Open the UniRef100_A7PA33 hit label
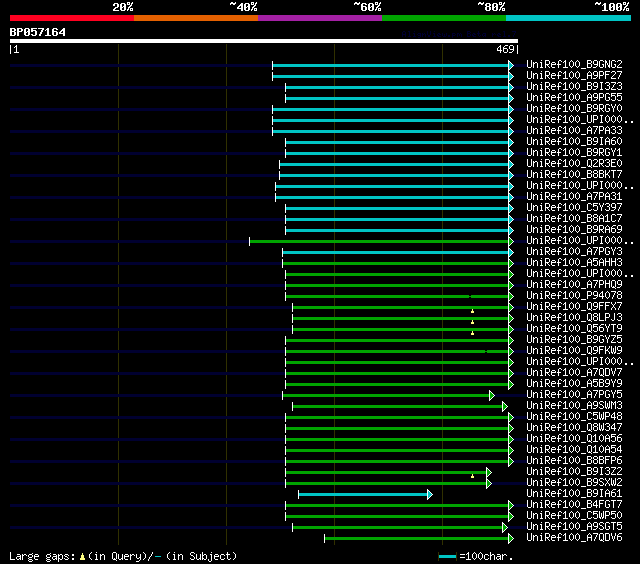The width and height of the screenshot is (640, 564). point(574,131)
